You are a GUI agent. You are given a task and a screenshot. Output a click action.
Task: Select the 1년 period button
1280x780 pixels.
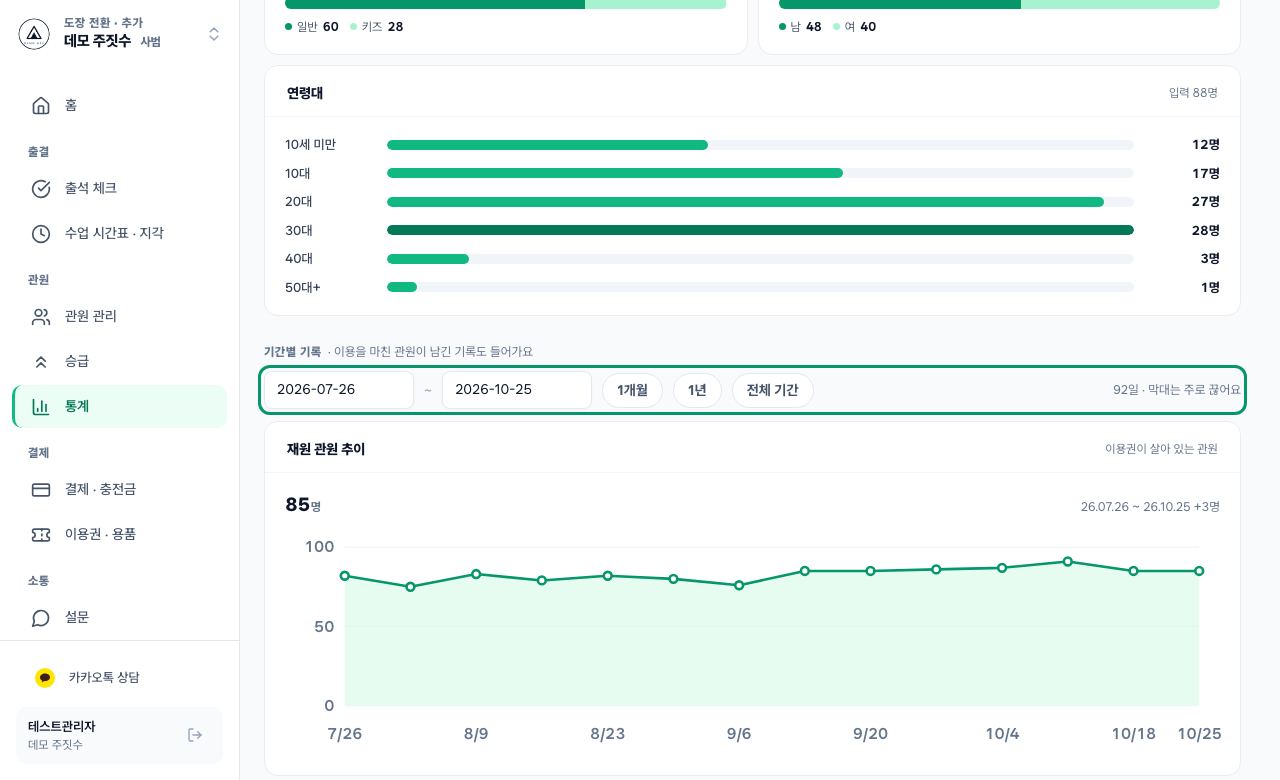[697, 390]
